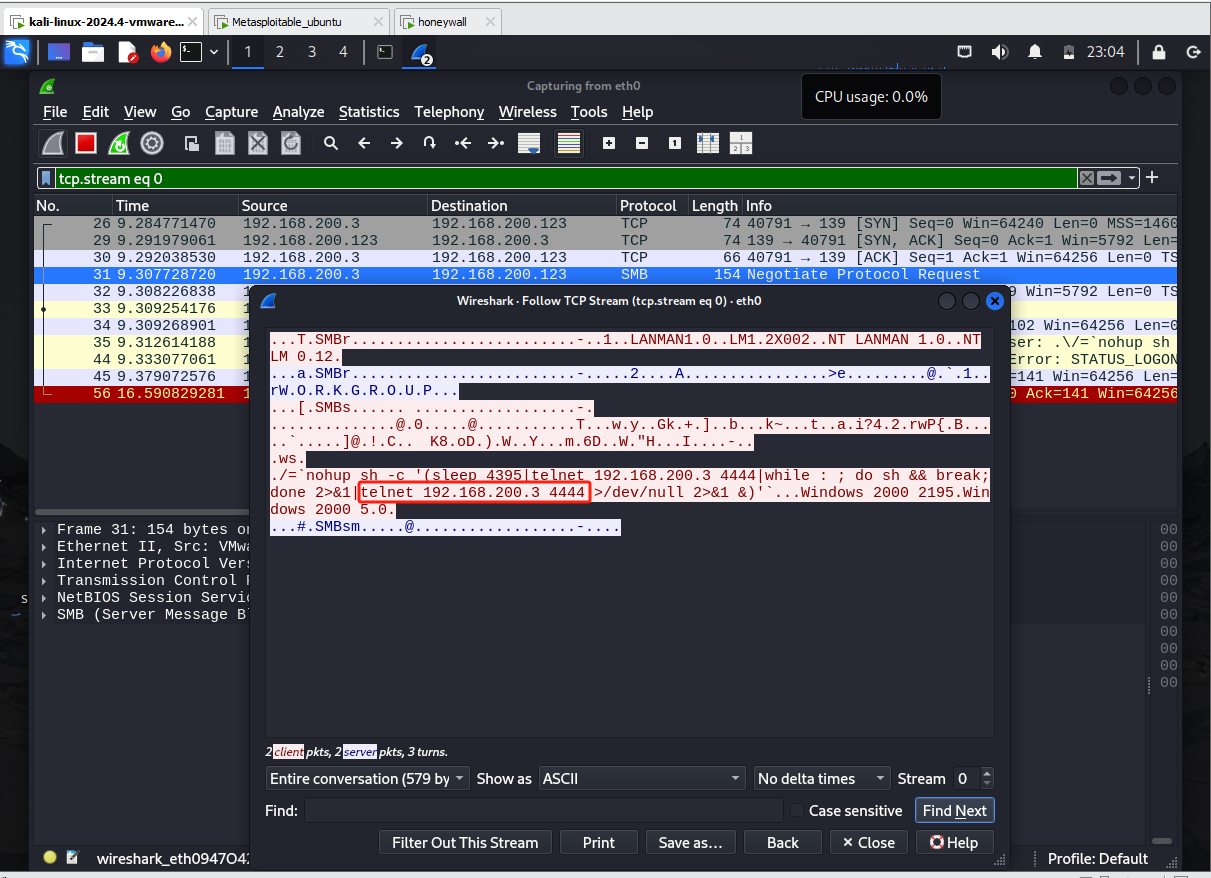Screen dimensions: 1211x878
Task: Open a capture file from the toolbar
Action: coord(192,143)
